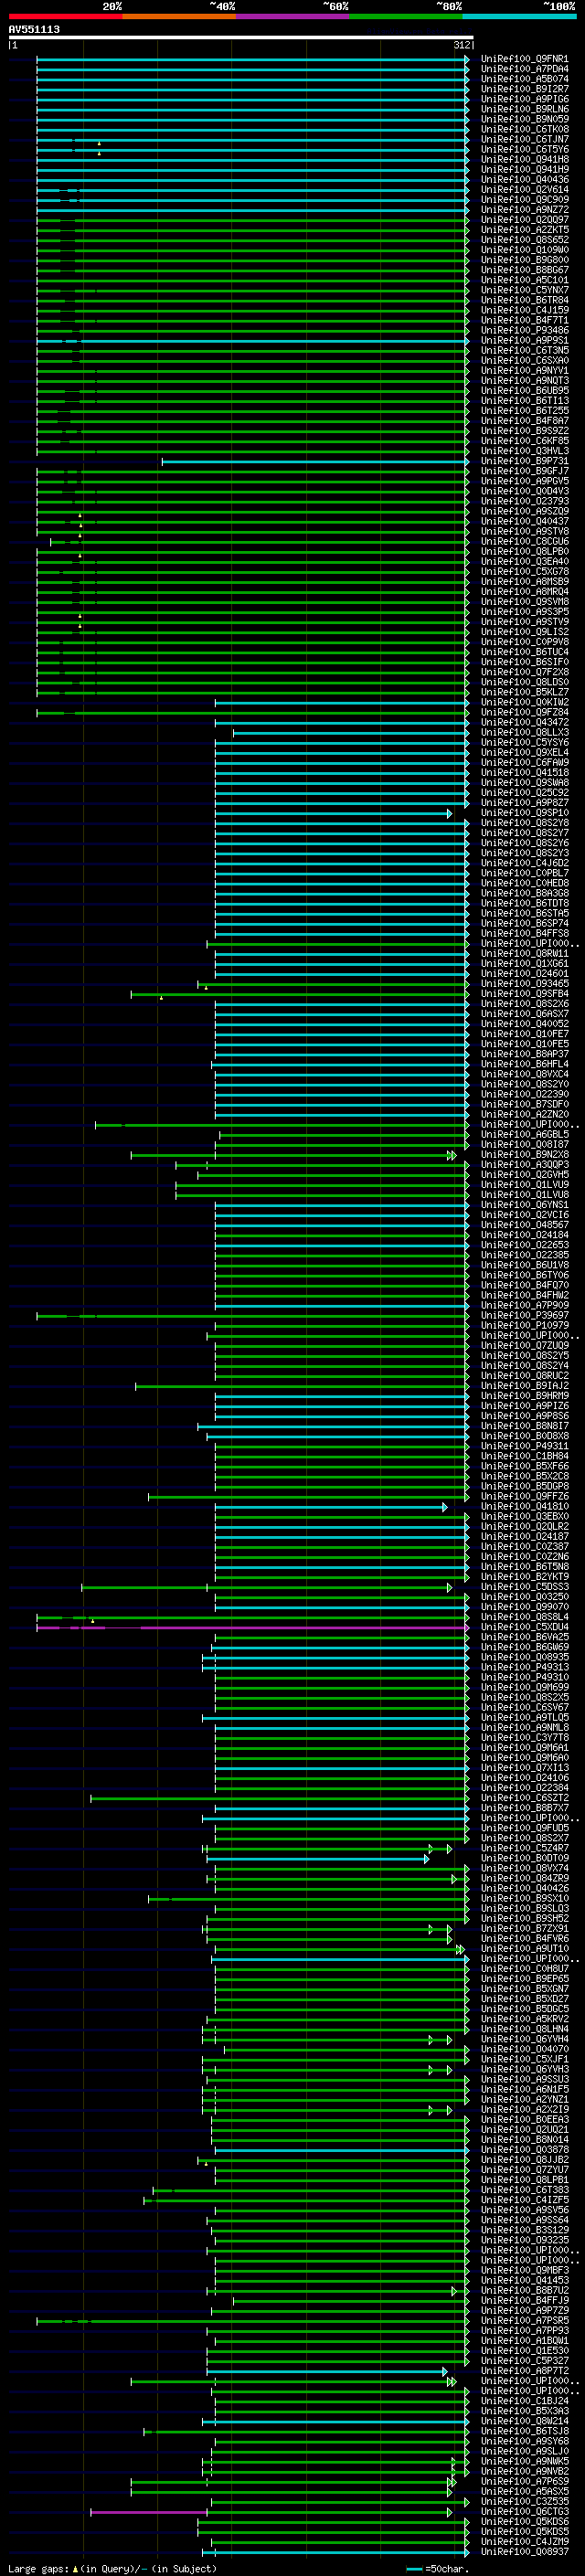Click the purple ~60% identity color bar
Image resolution: width=585 pixels, height=2576 pixels.
pyautogui.click(x=293, y=16)
